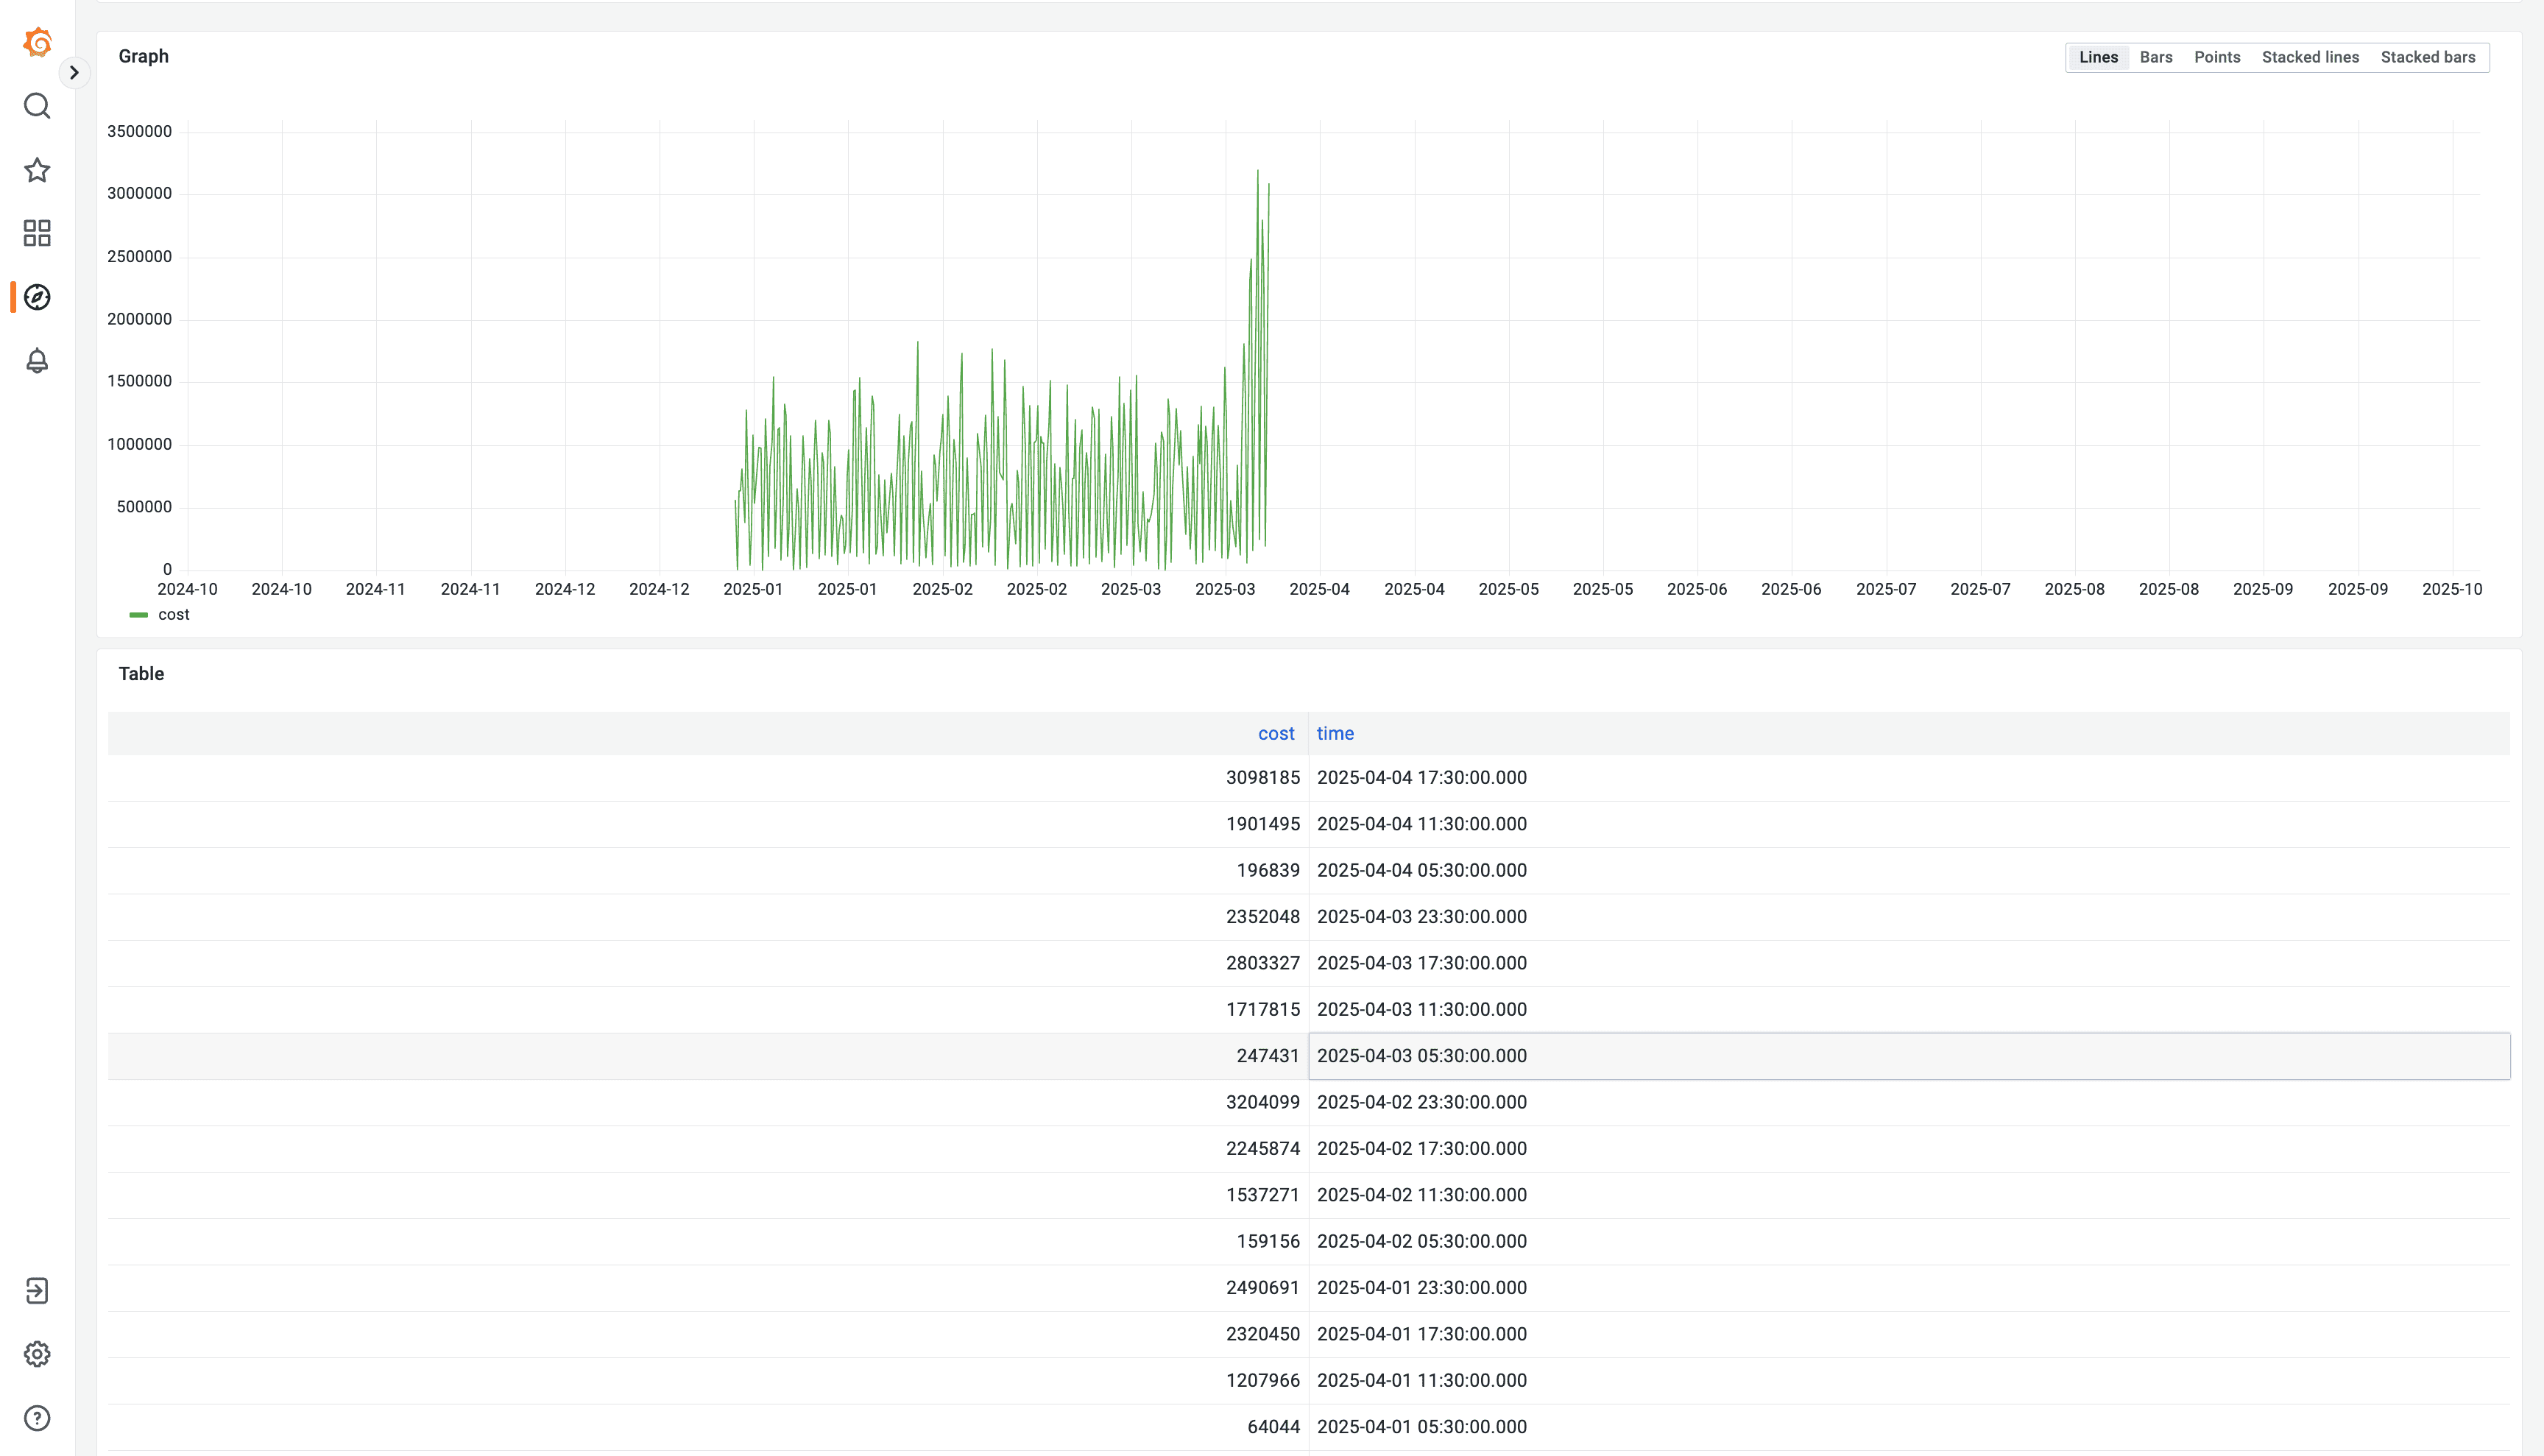The width and height of the screenshot is (2544, 1456).
Task: Sort the table by time column header
Action: [1335, 734]
